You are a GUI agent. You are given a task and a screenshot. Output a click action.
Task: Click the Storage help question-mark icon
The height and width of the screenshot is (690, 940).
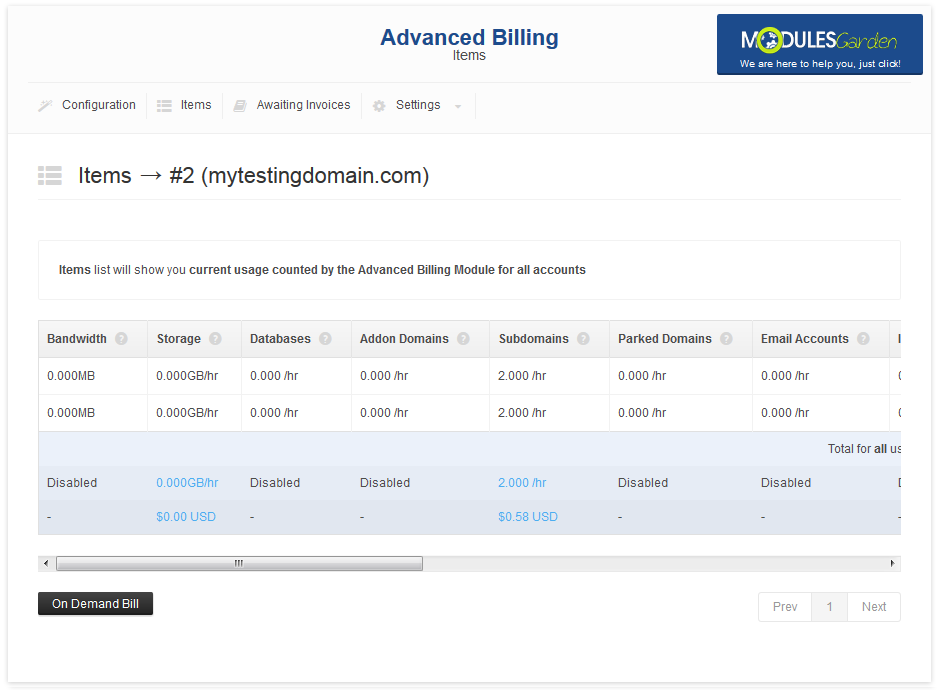[215, 339]
